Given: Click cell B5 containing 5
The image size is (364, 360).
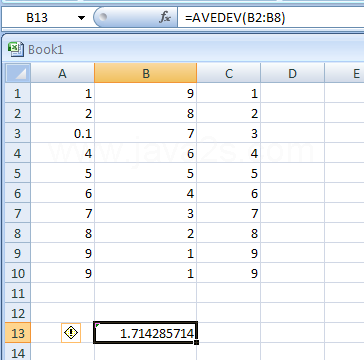Looking at the screenshot, I should 146,173.
